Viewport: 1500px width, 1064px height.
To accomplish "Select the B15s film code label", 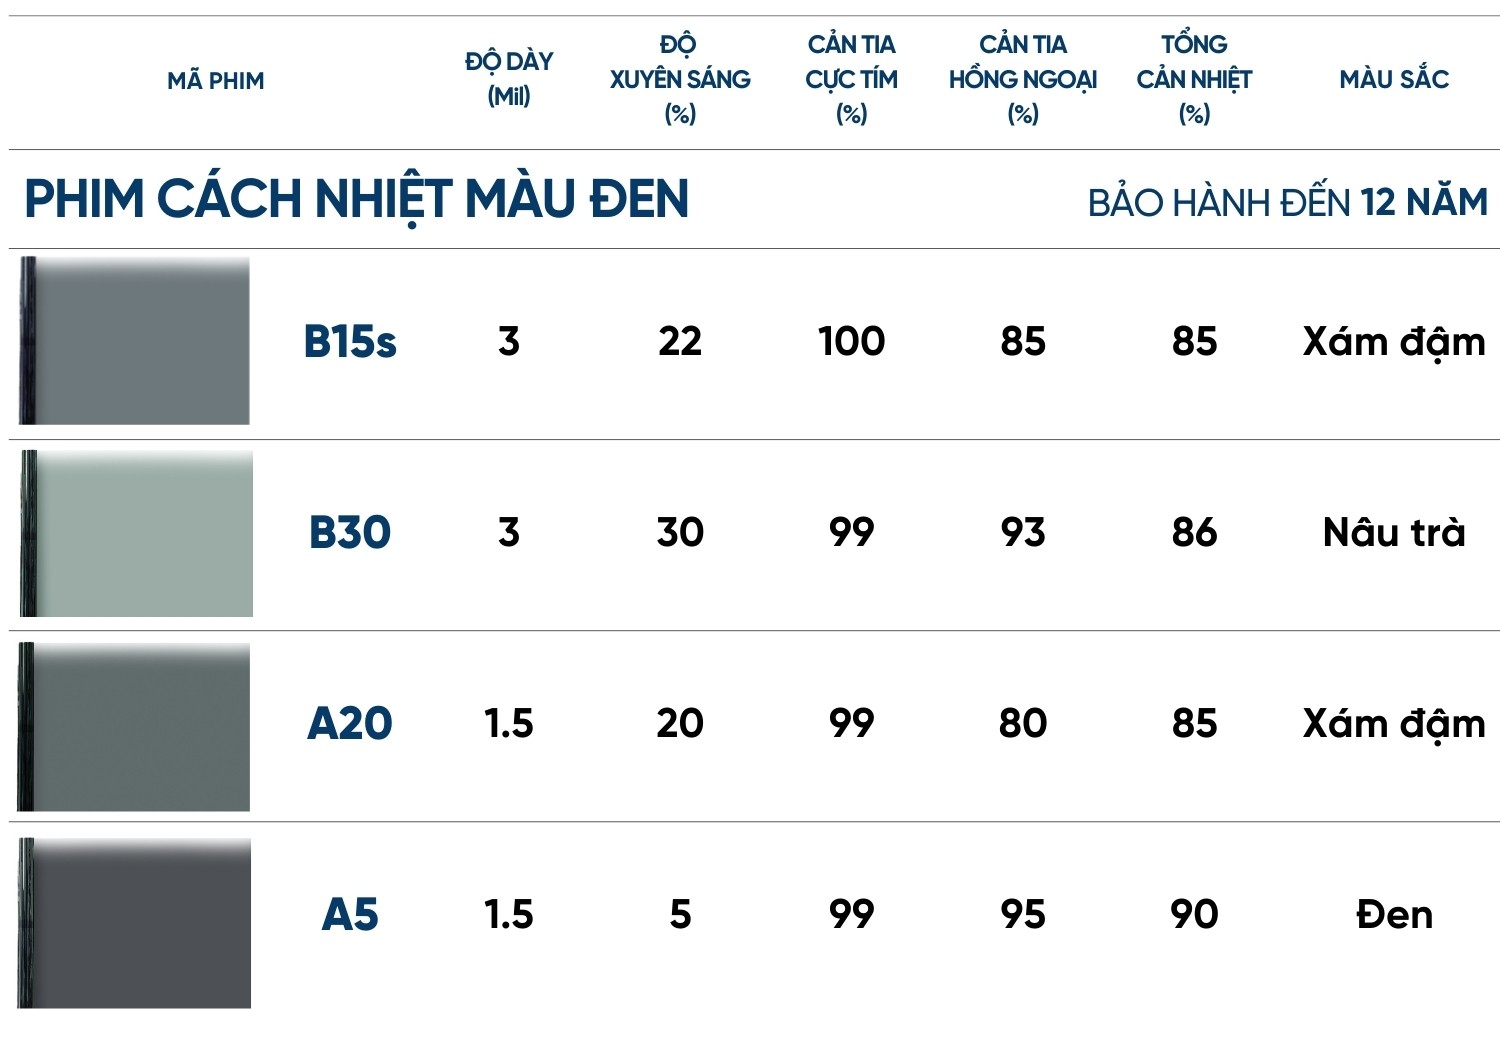I will pyautogui.click(x=350, y=342).
